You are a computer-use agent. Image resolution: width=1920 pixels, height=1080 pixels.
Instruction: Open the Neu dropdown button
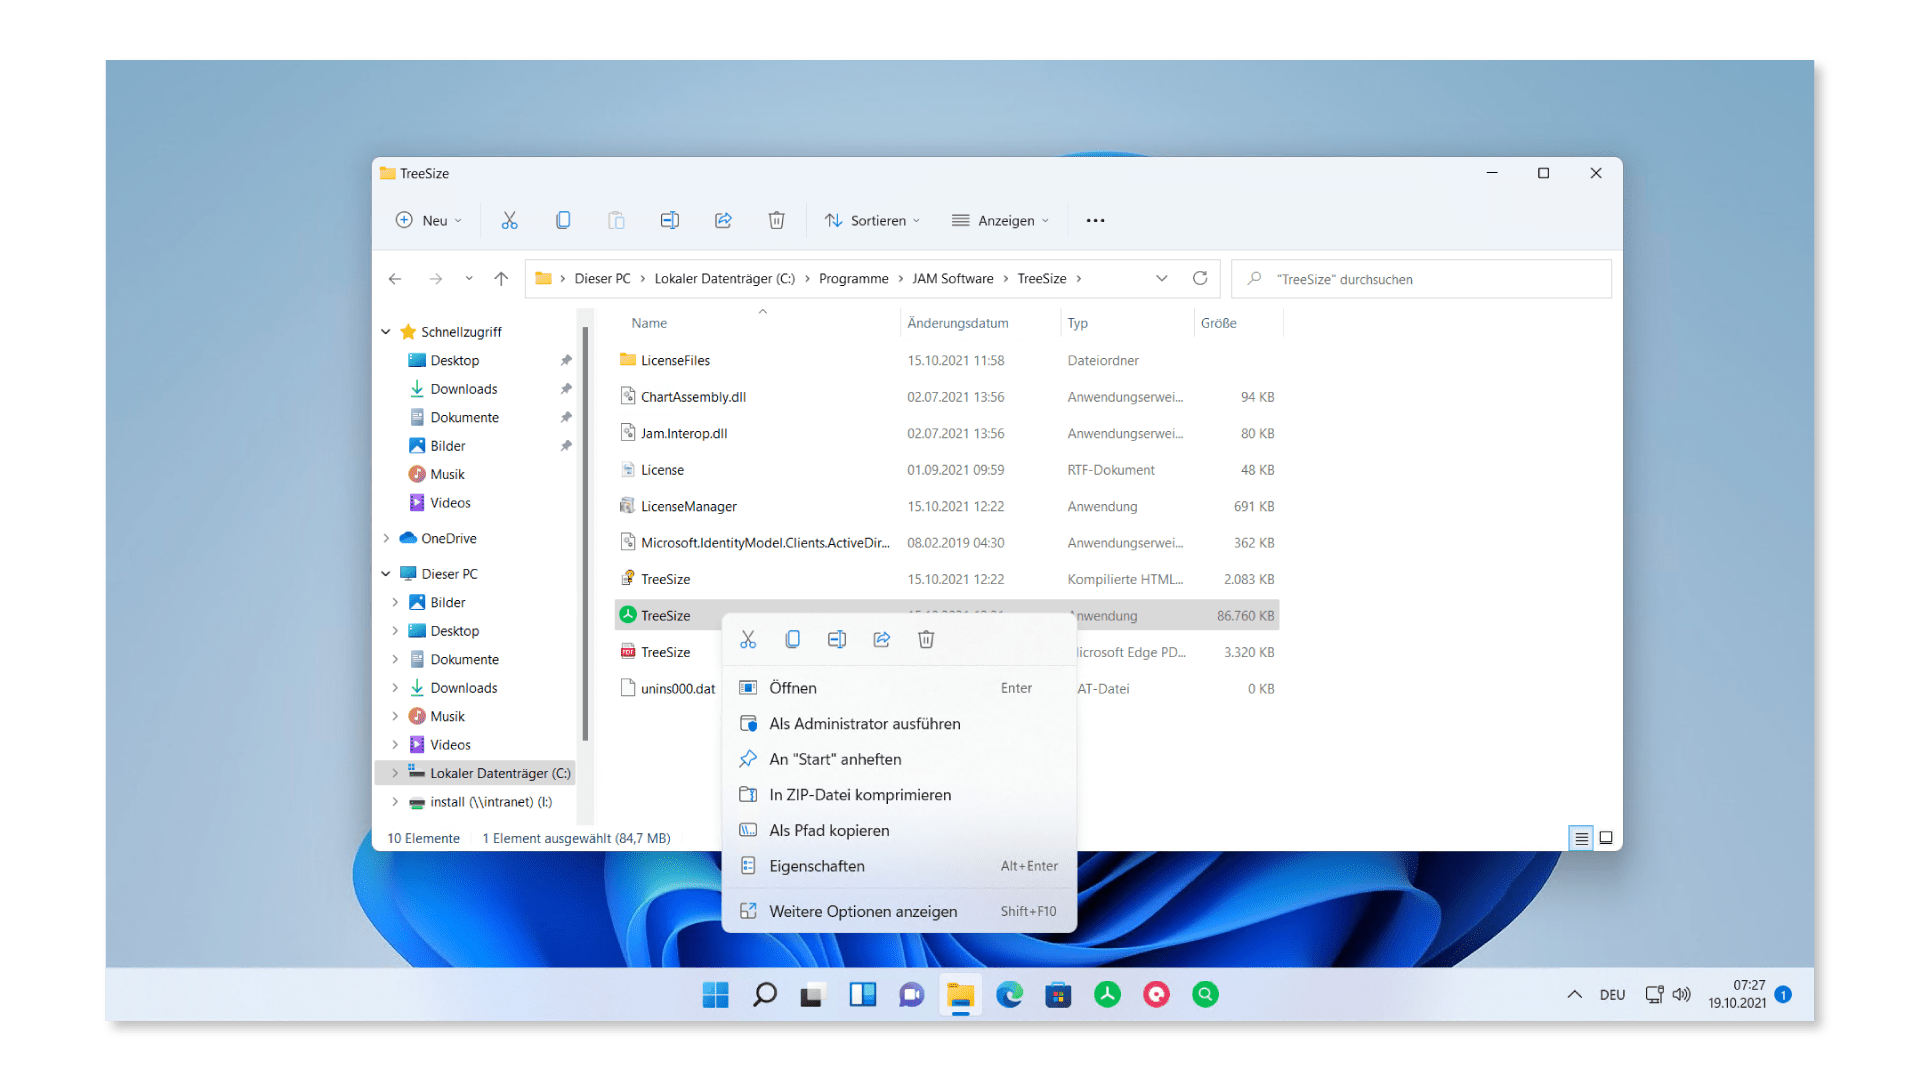click(429, 220)
